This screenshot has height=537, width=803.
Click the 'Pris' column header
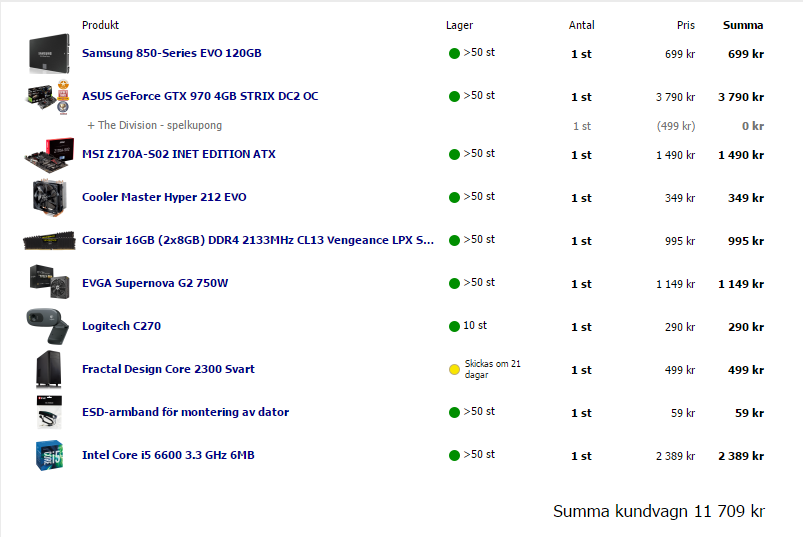tap(686, 25)
